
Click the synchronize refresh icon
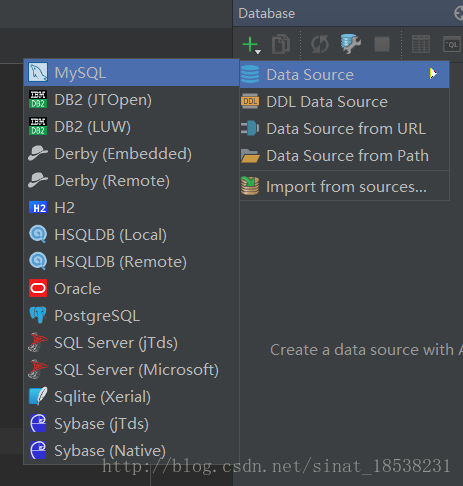[320, 44]
